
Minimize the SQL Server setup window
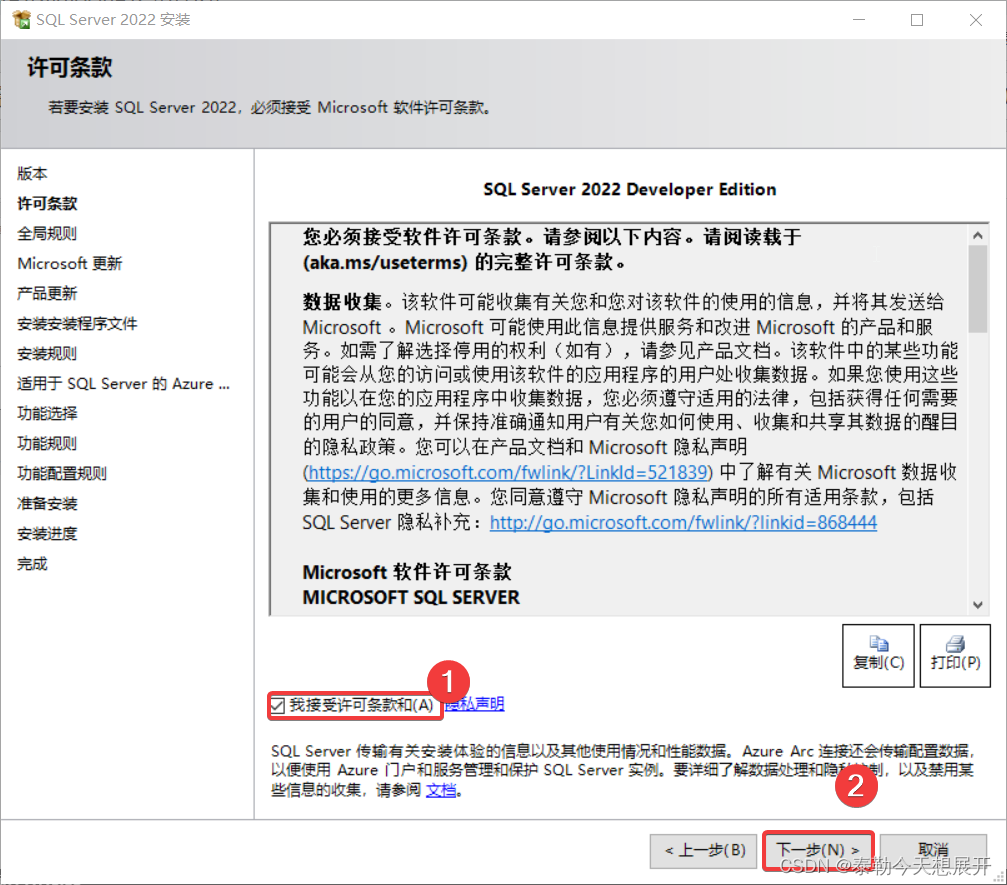[859, 20]
